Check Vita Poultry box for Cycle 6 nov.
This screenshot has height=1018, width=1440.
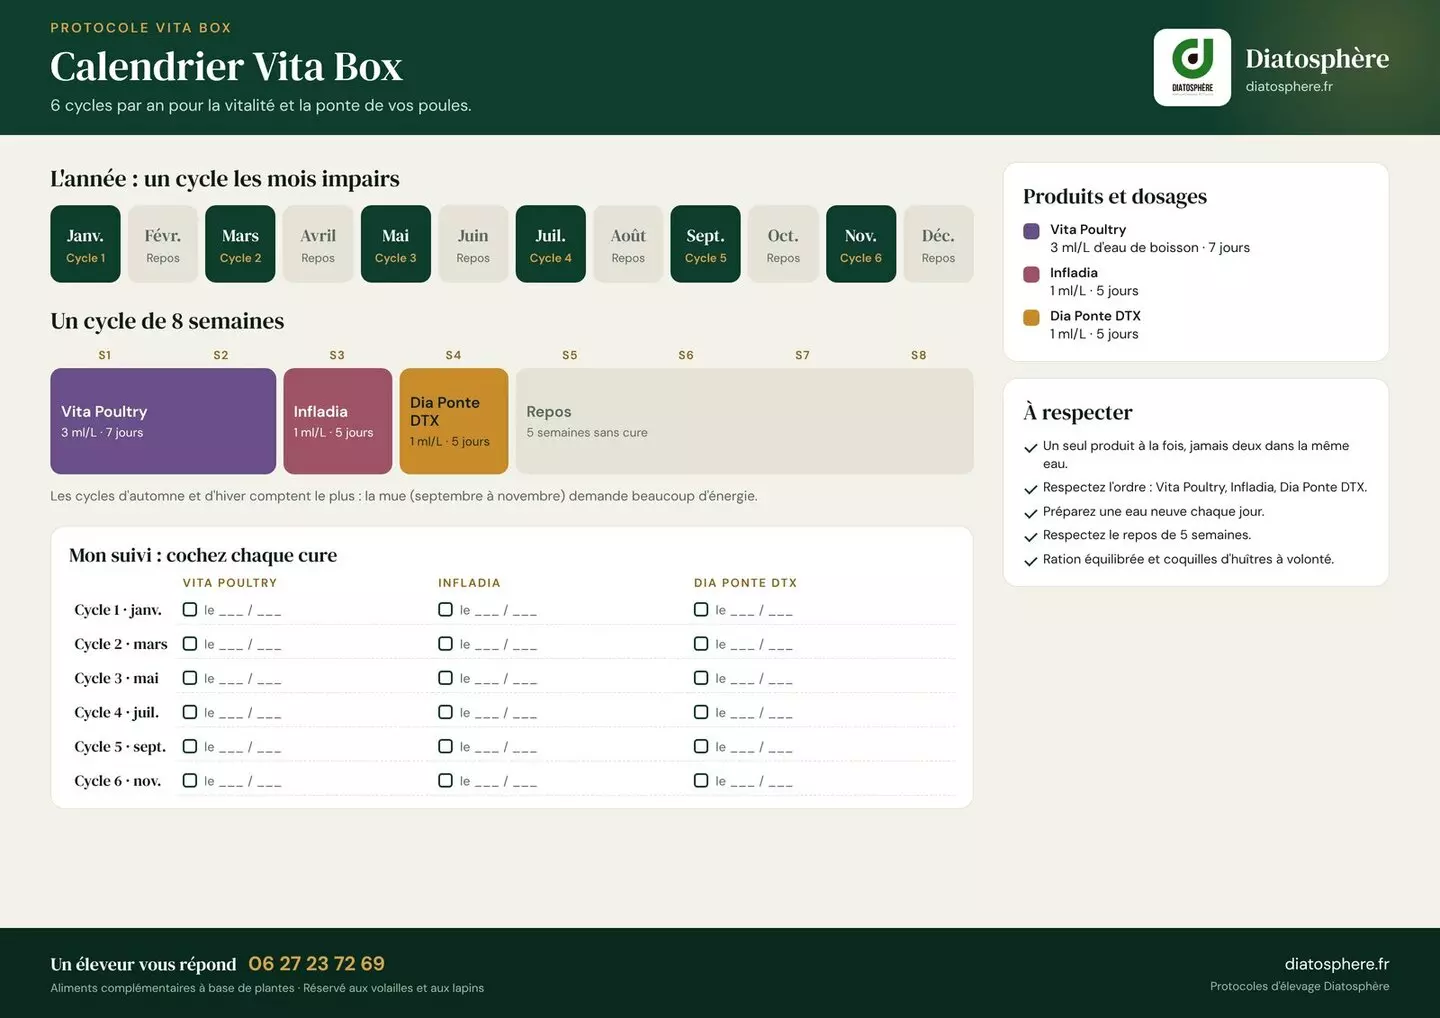[190, 780]
